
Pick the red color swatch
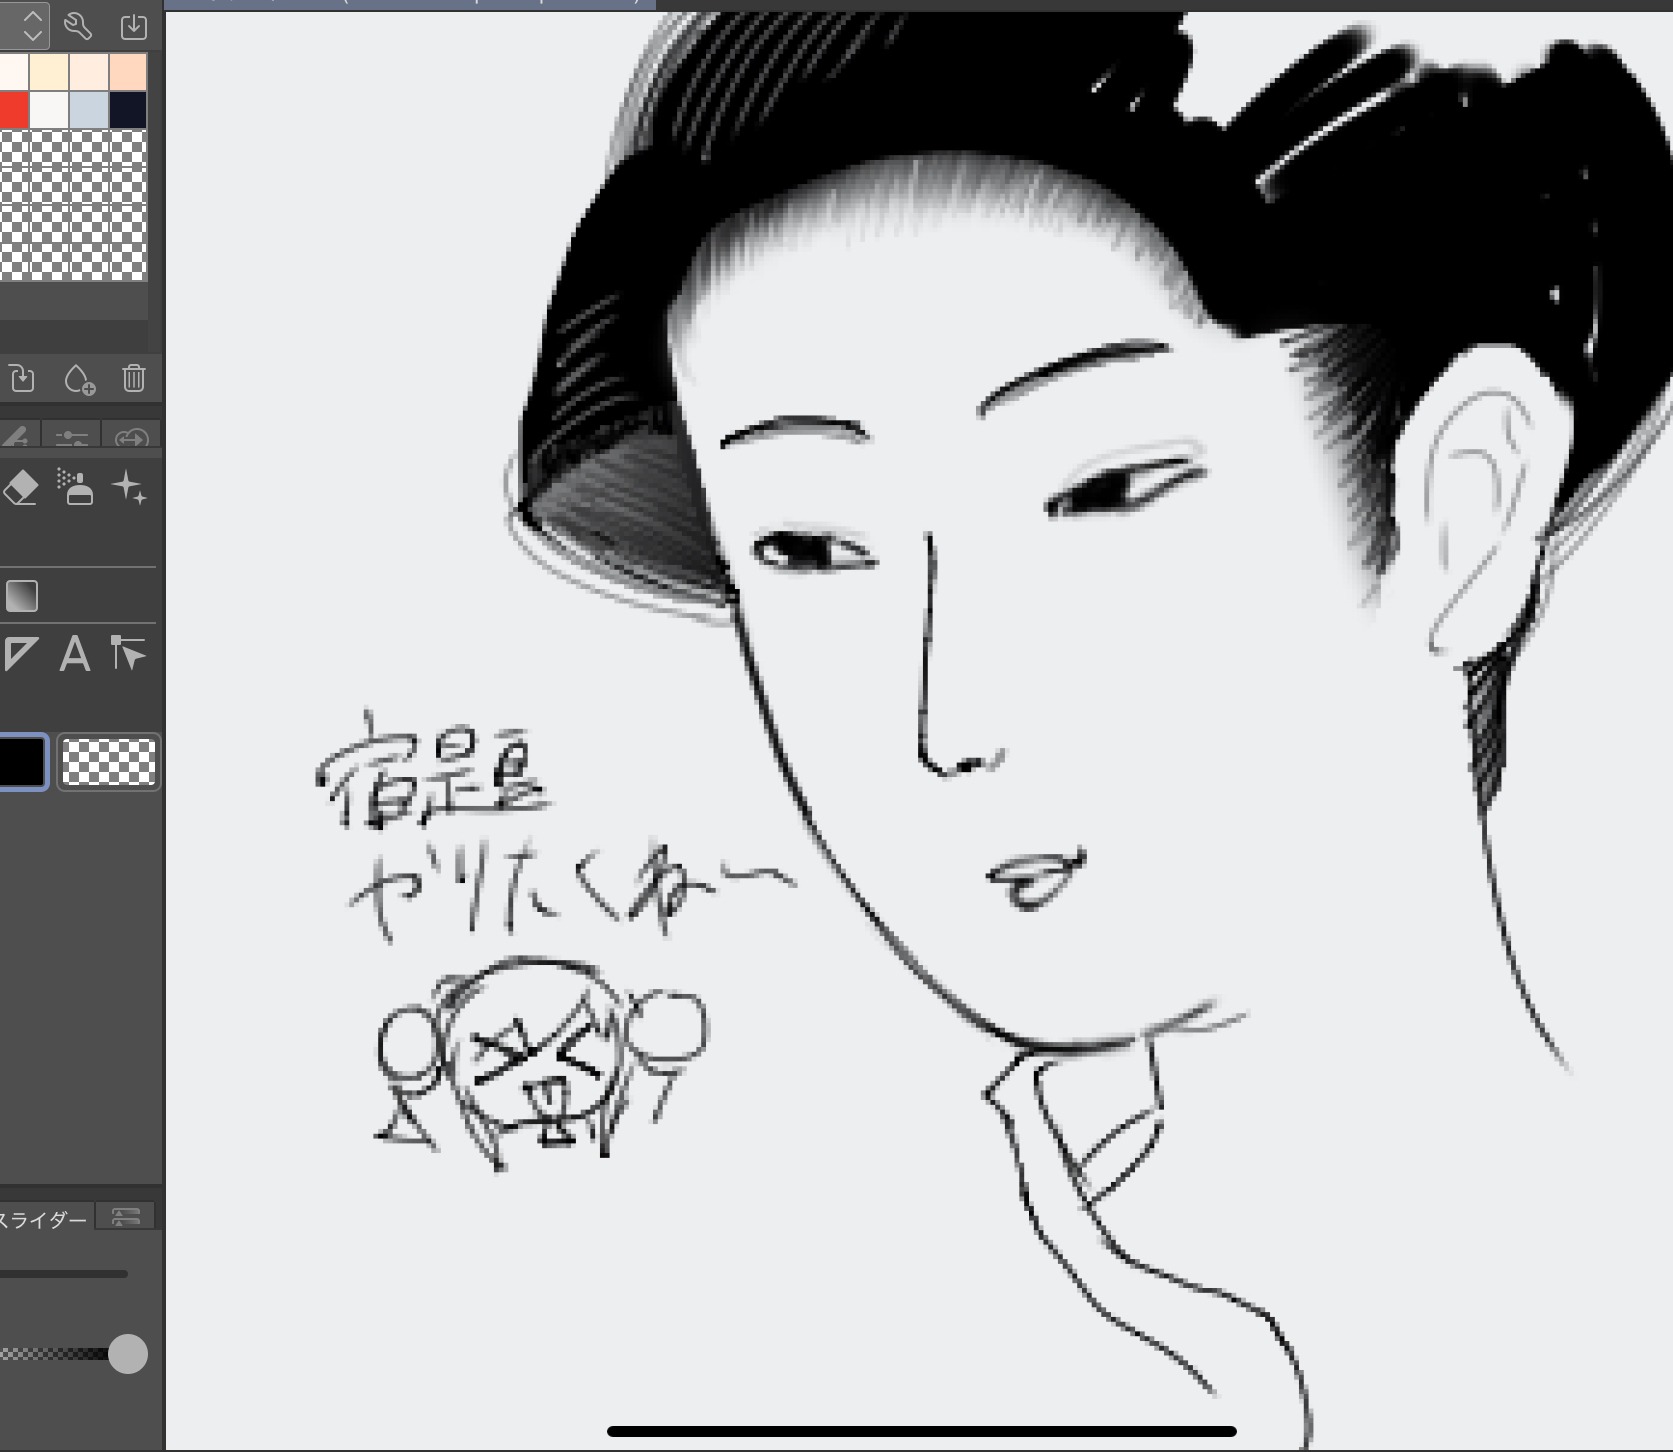(x=13, y=110)
